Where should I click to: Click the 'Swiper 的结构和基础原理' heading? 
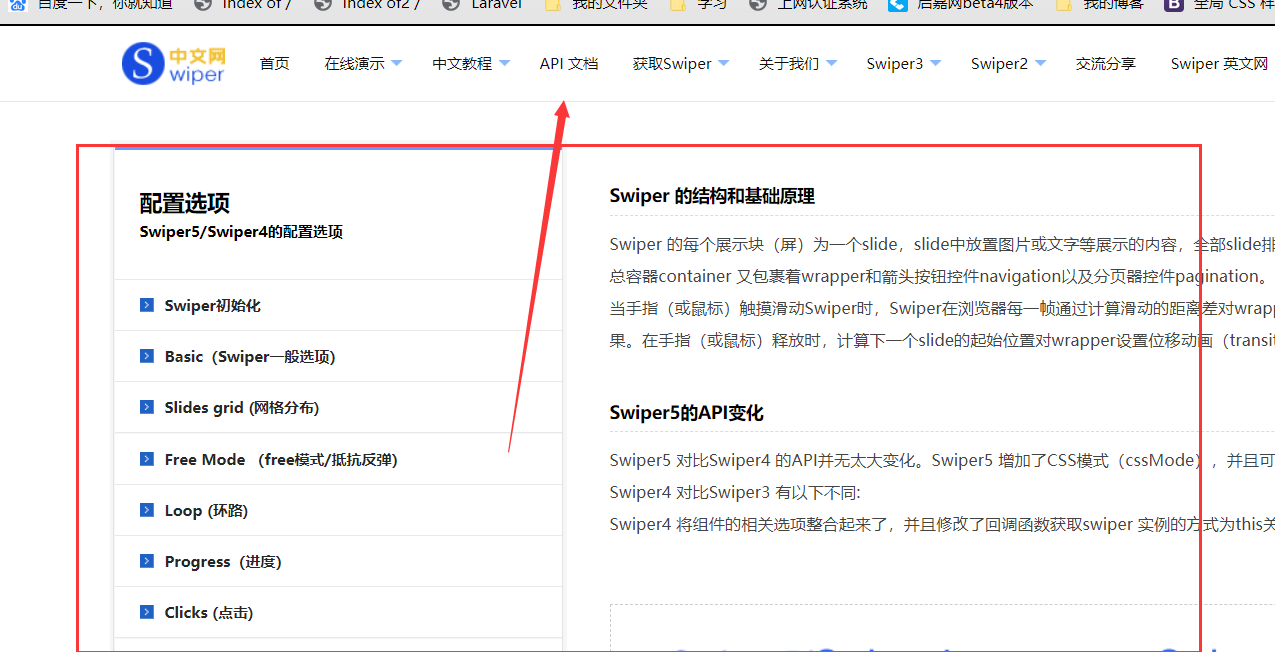pyautogui.click(x=712, y=196)
